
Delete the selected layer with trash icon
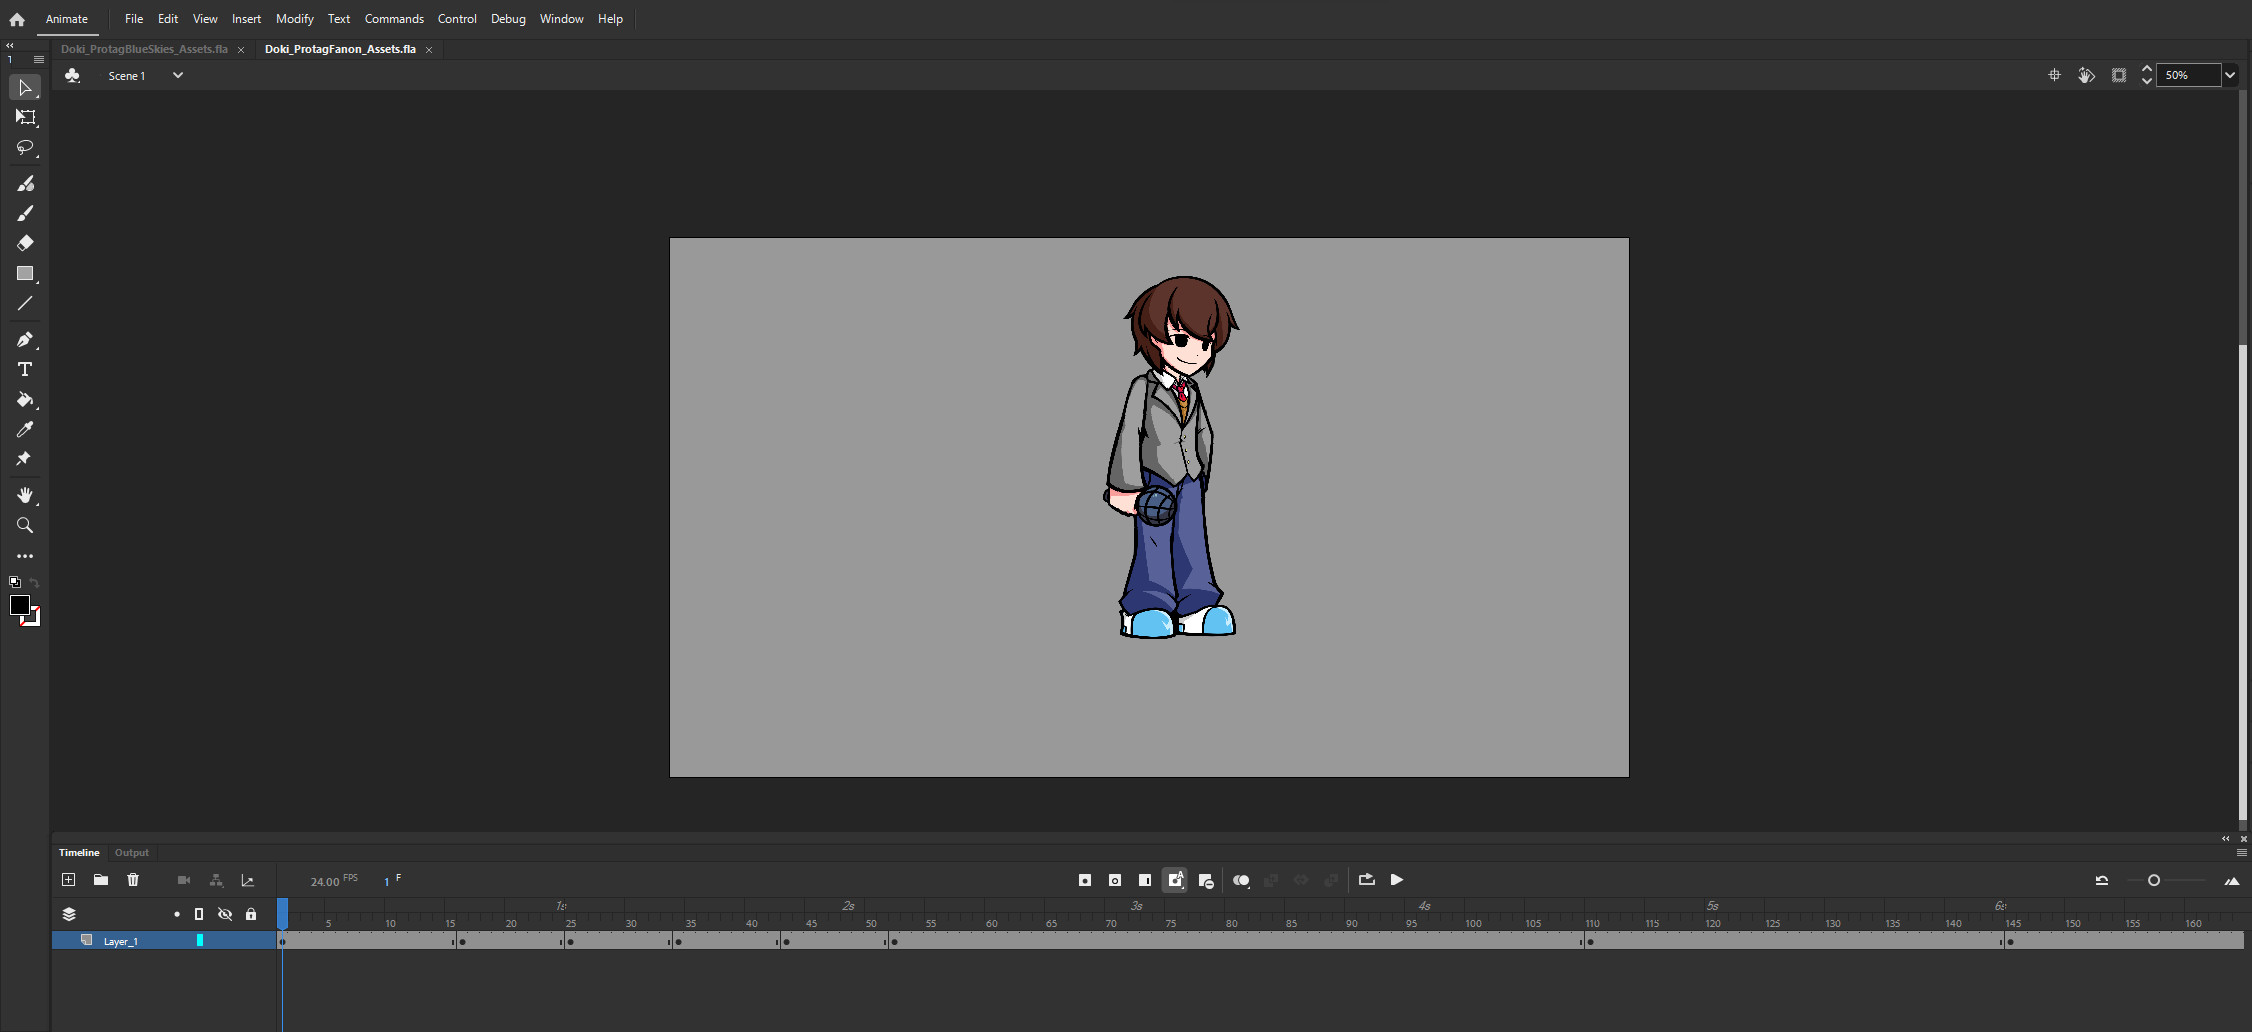pos(133,880)
